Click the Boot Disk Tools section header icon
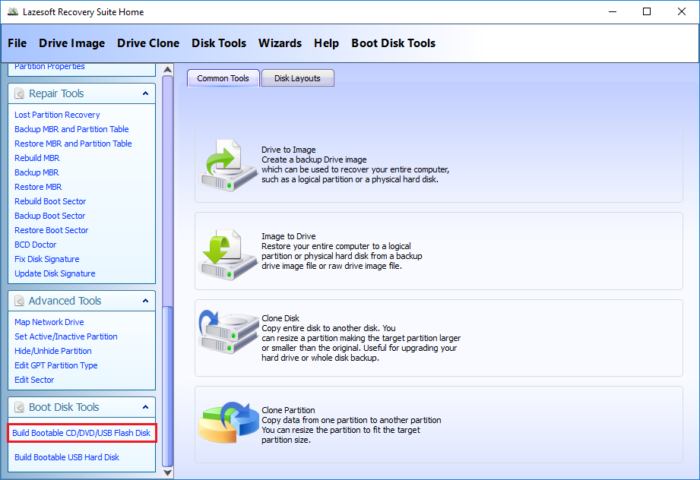This screenshot has height=480, width=700. click(19, 407)
